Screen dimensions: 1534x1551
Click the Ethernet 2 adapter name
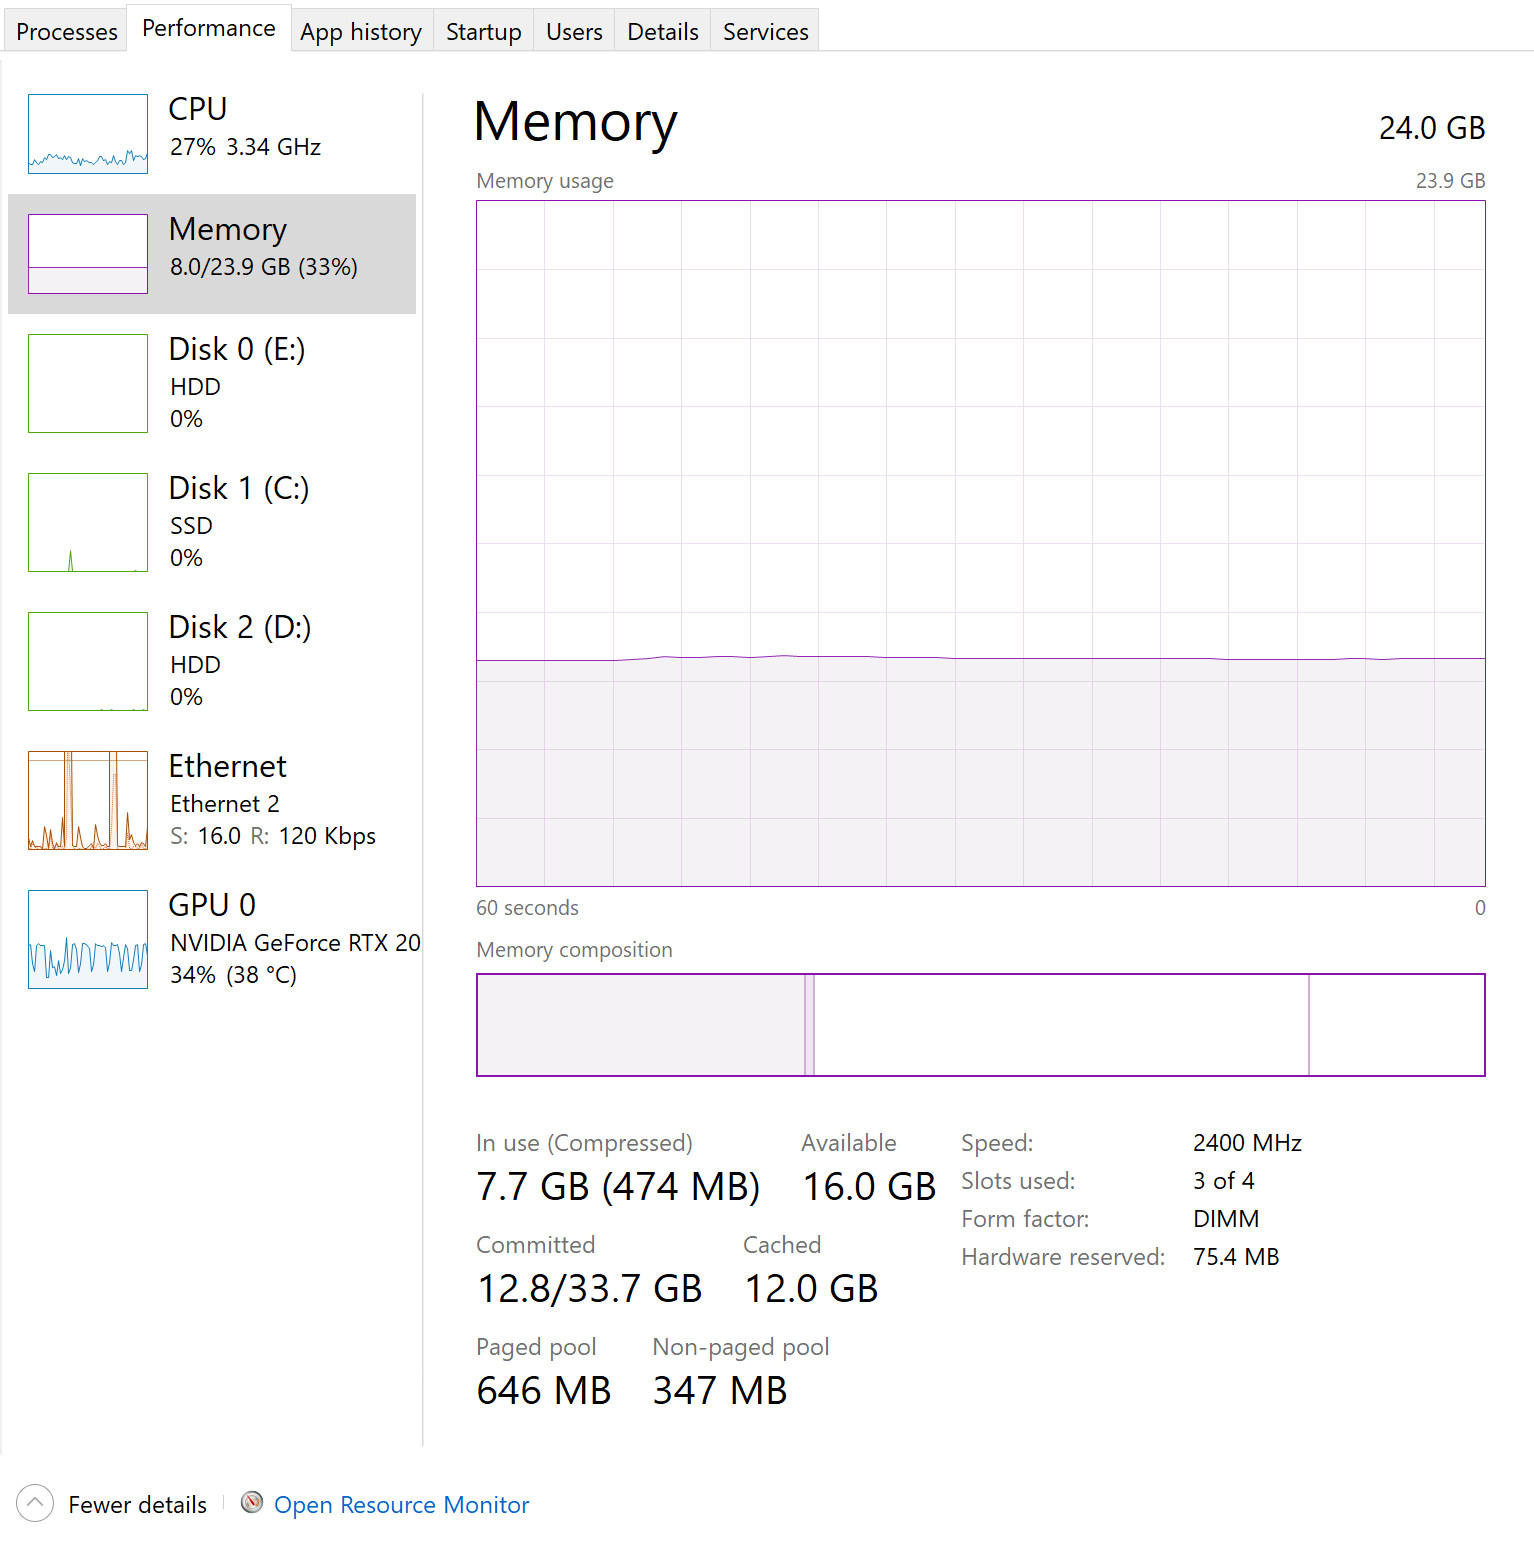(x=225, y=804)
